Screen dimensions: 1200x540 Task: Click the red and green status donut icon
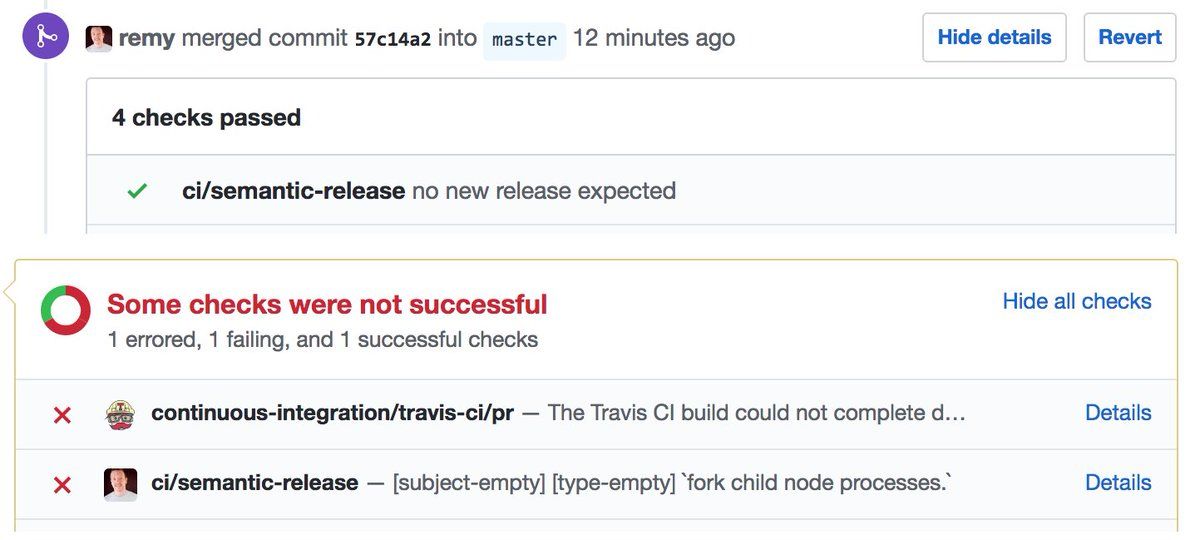coord(66,310)
